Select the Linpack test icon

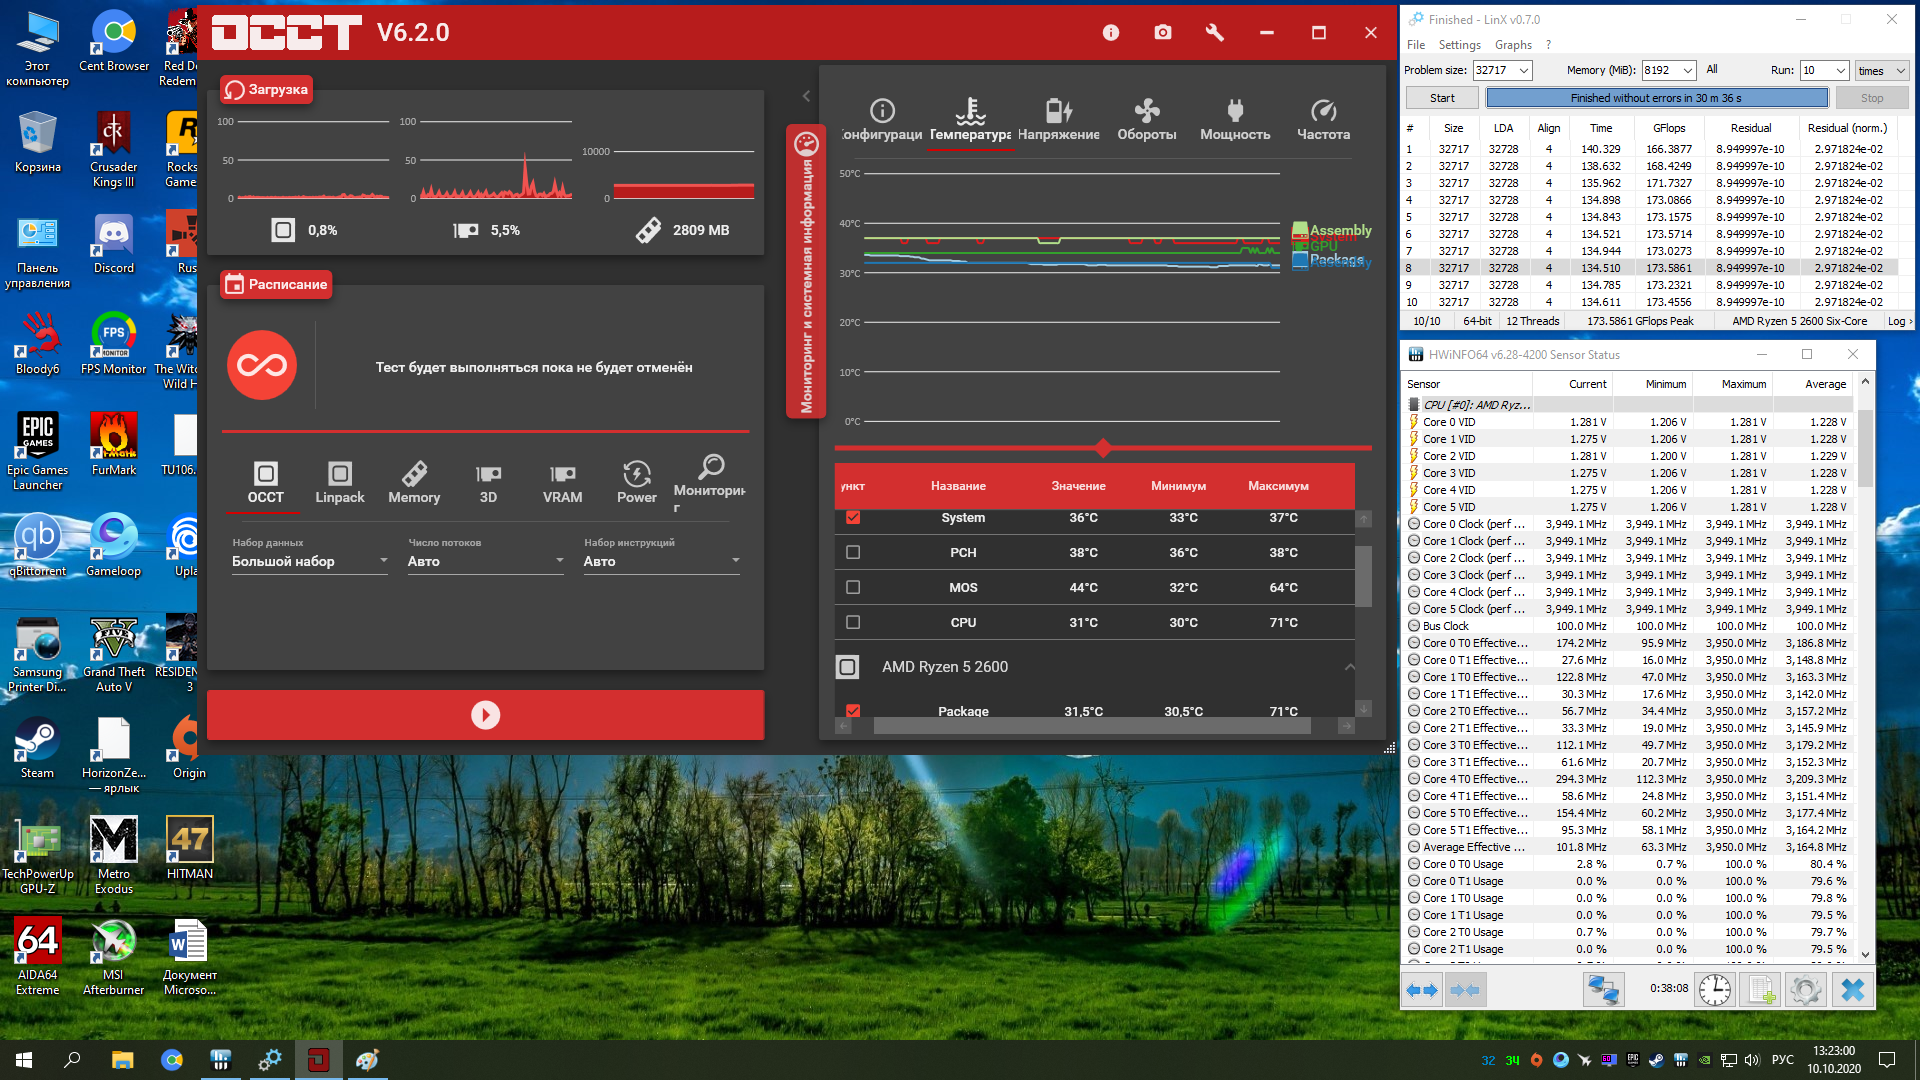pos(340,482)
